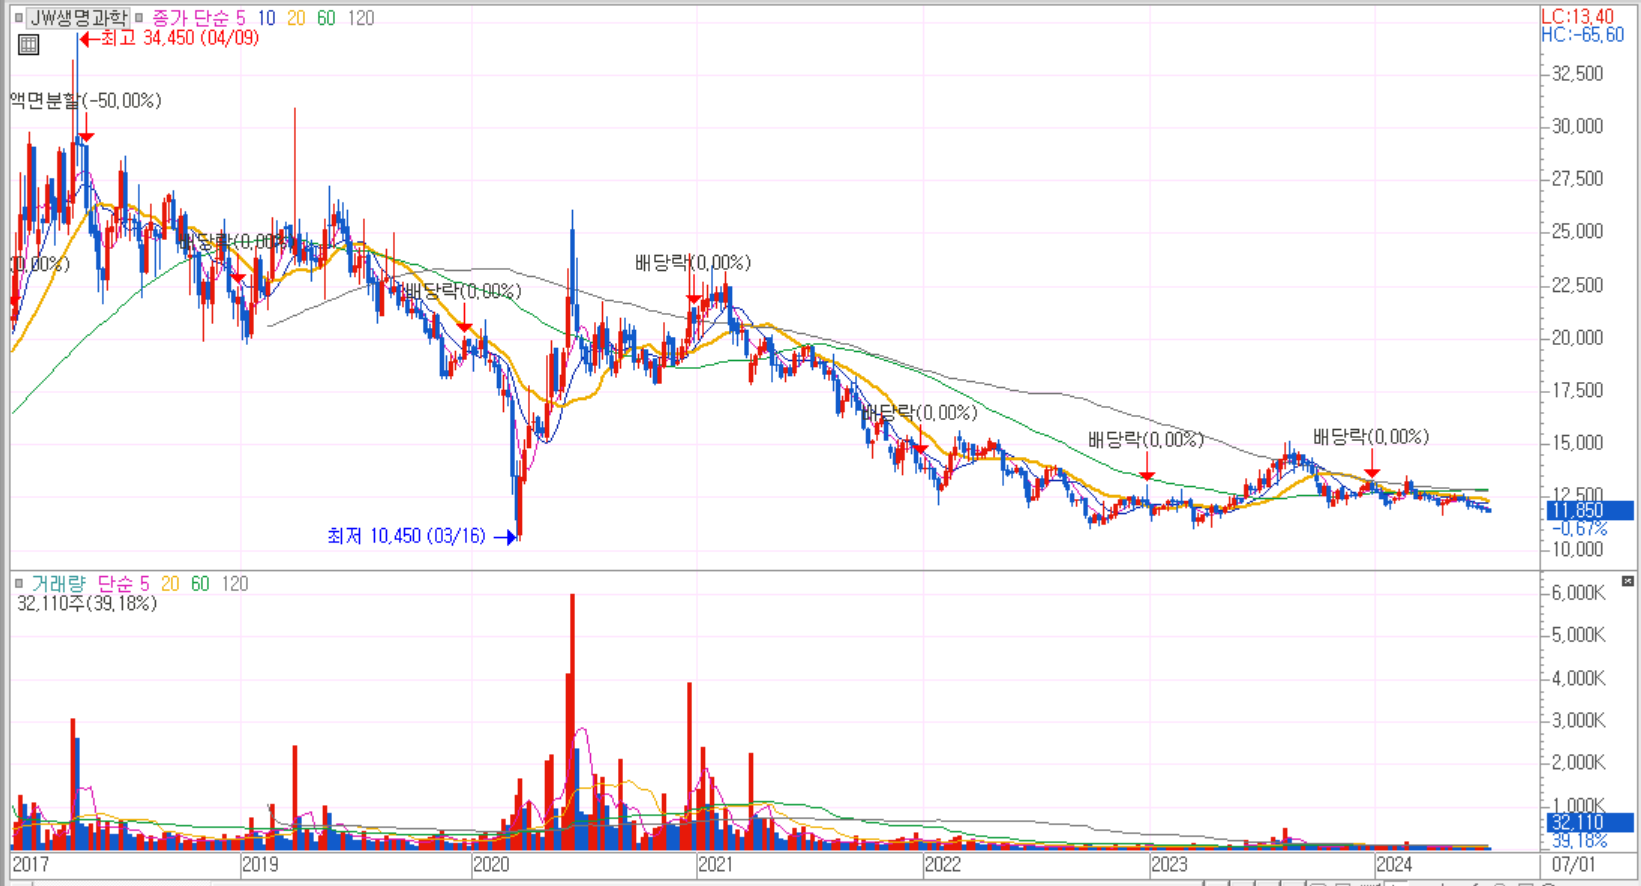Screen dimensions: 1641x886
Task: Select the volume moving average period 60
Action: 200,584
